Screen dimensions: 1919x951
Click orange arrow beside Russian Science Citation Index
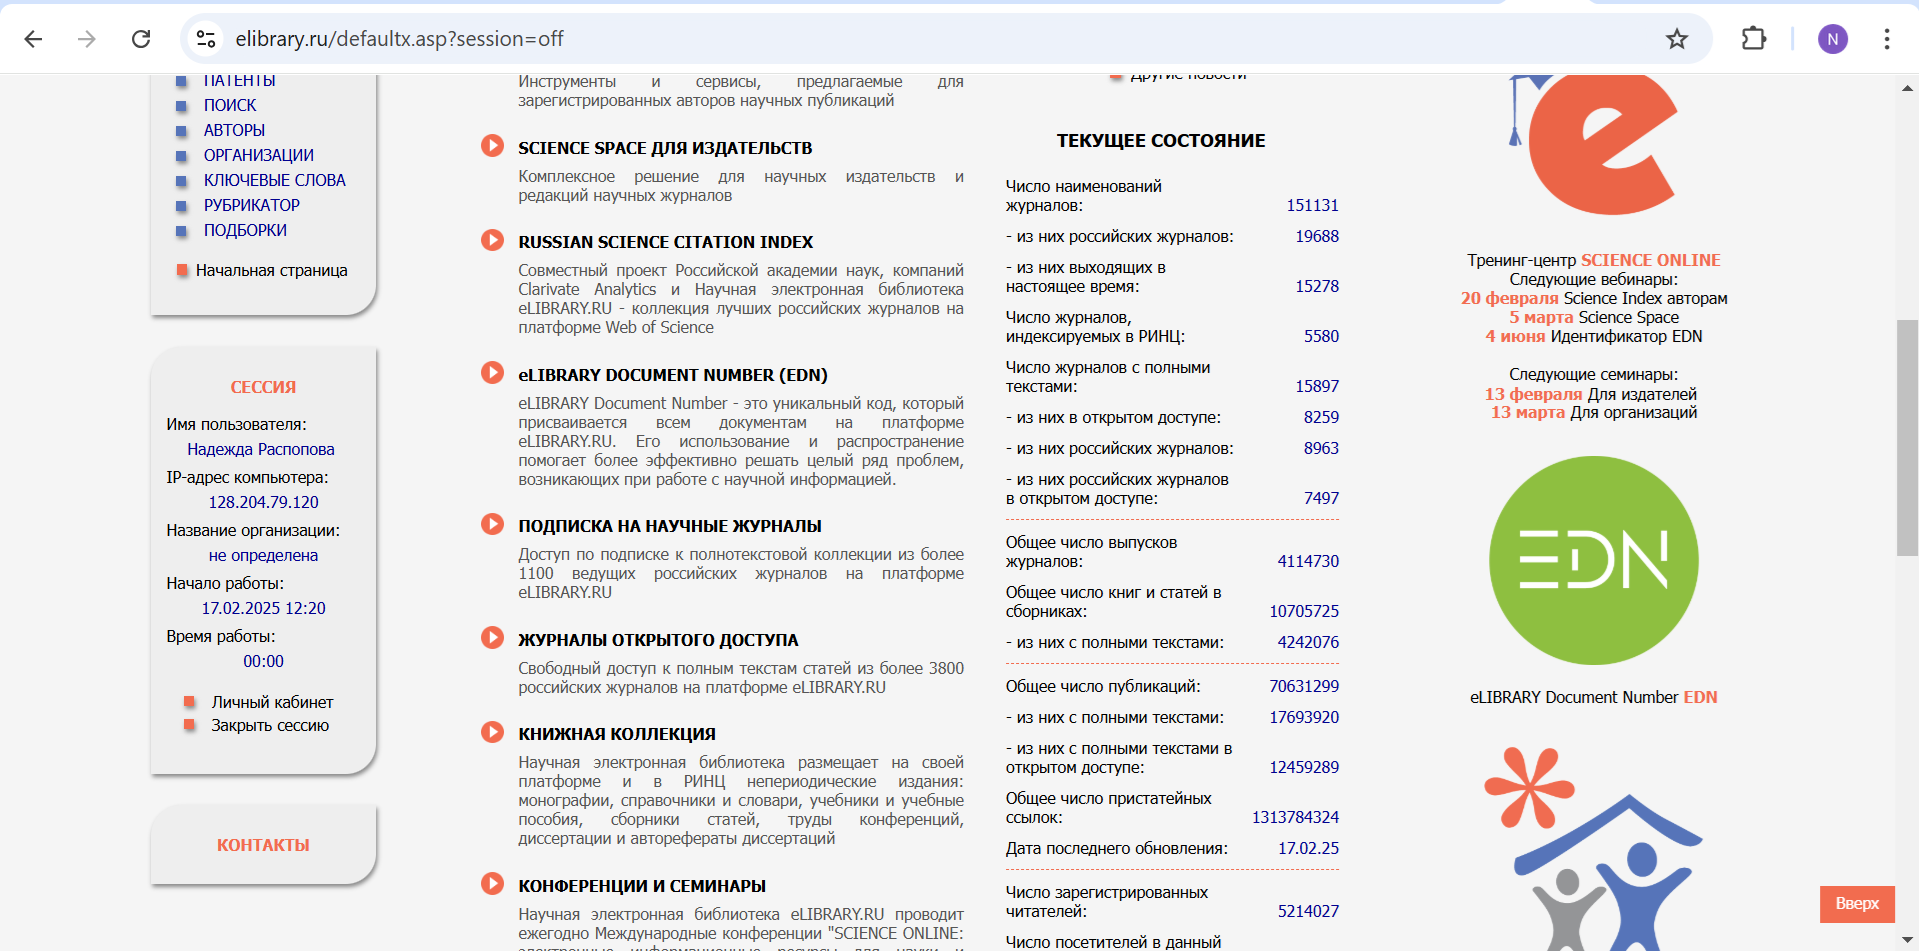(492, 240)
